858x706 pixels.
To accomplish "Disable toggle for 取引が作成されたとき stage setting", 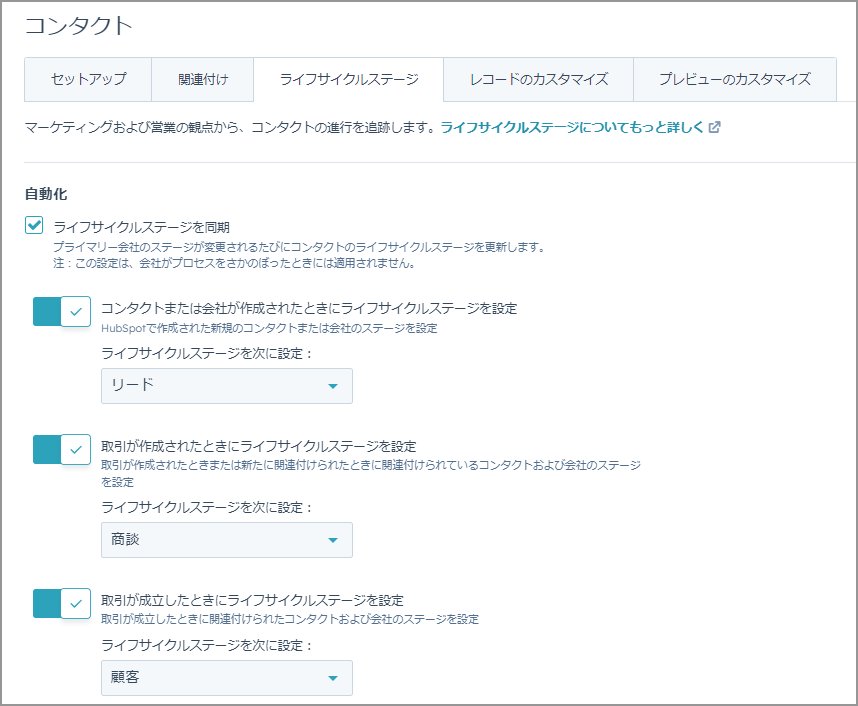I will [x=62, y=449].
